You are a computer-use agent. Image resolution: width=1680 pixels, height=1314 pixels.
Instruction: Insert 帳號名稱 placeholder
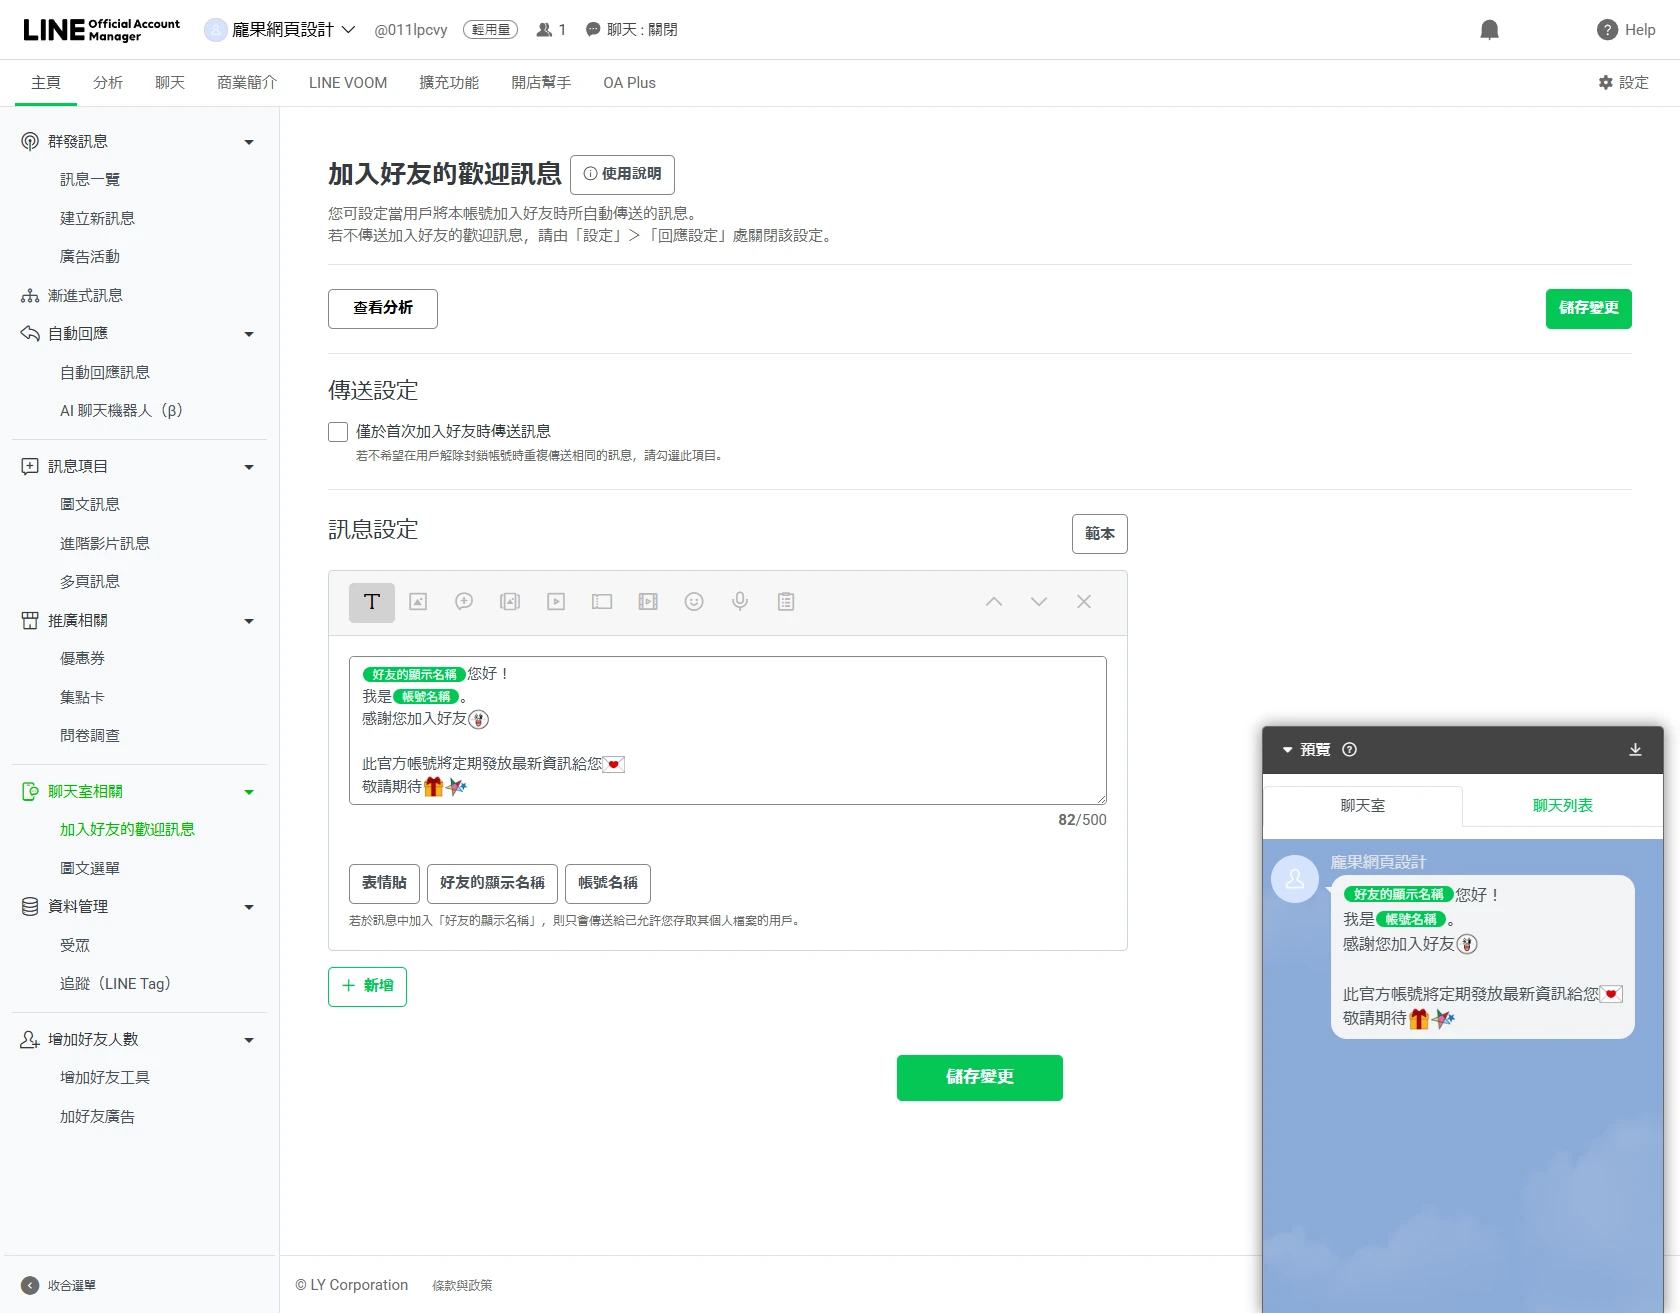click(x=608, y=883)
